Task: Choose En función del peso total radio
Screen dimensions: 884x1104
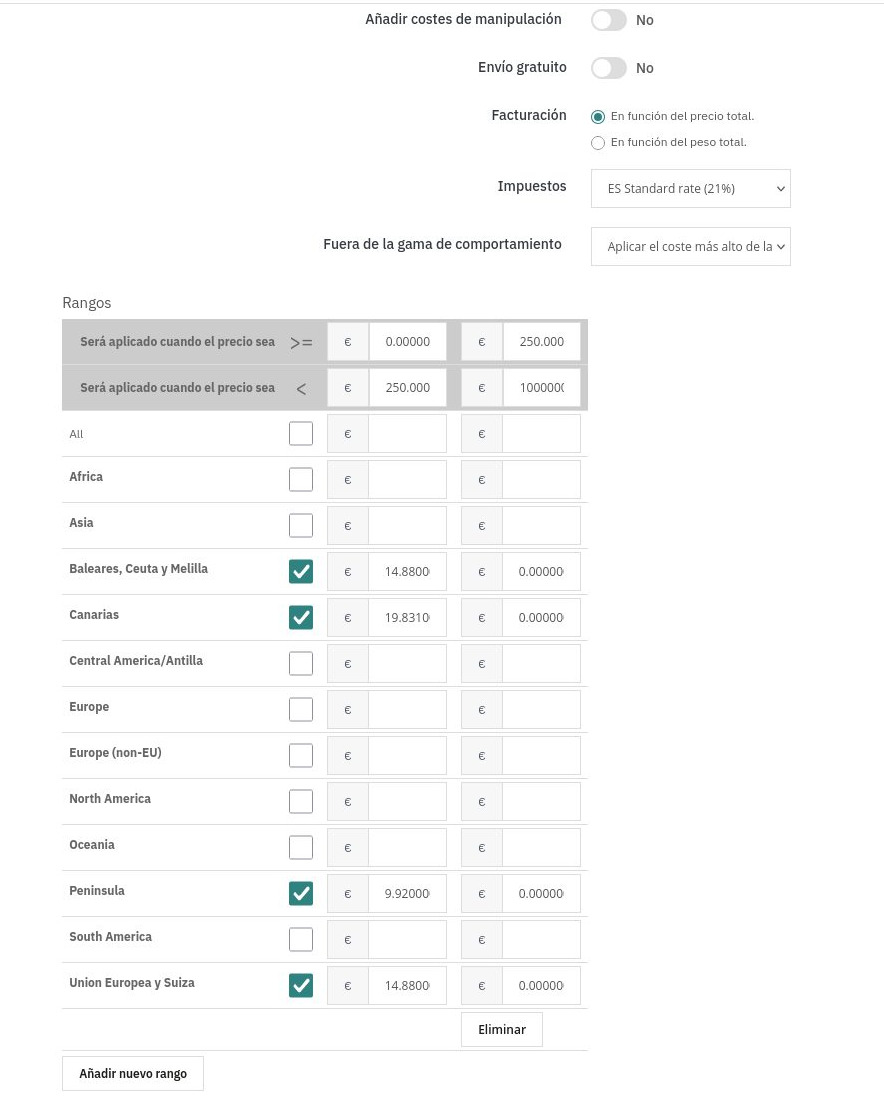Action: point(598,143)
